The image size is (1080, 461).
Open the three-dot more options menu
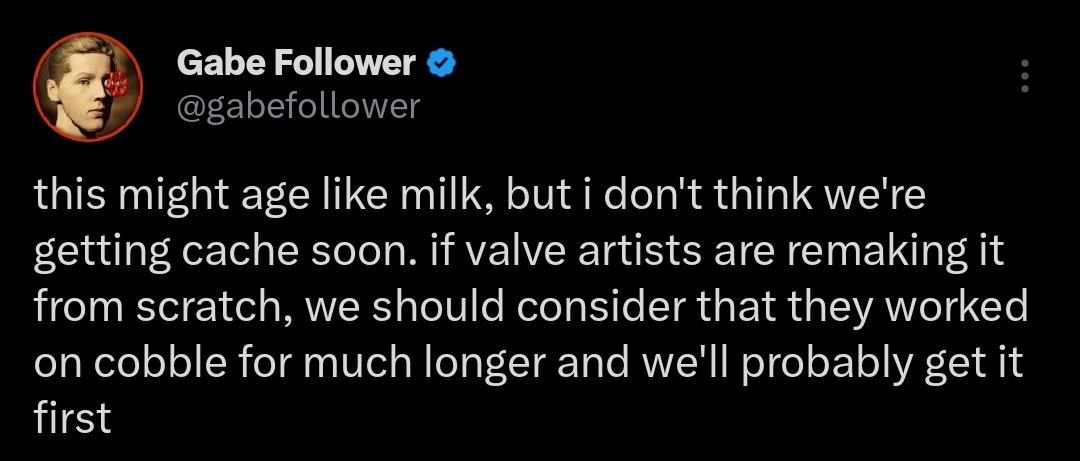coord(1023,76)
